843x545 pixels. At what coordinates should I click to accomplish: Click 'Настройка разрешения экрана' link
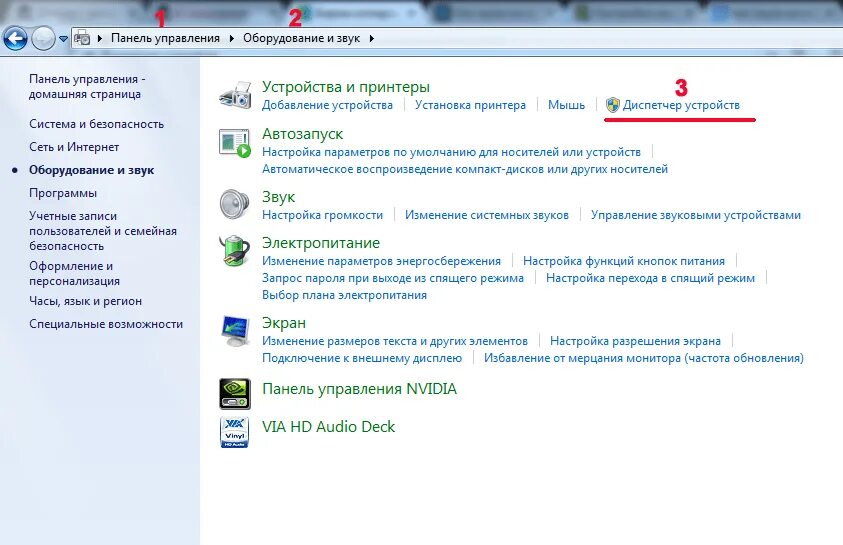[x=635, y=341]
